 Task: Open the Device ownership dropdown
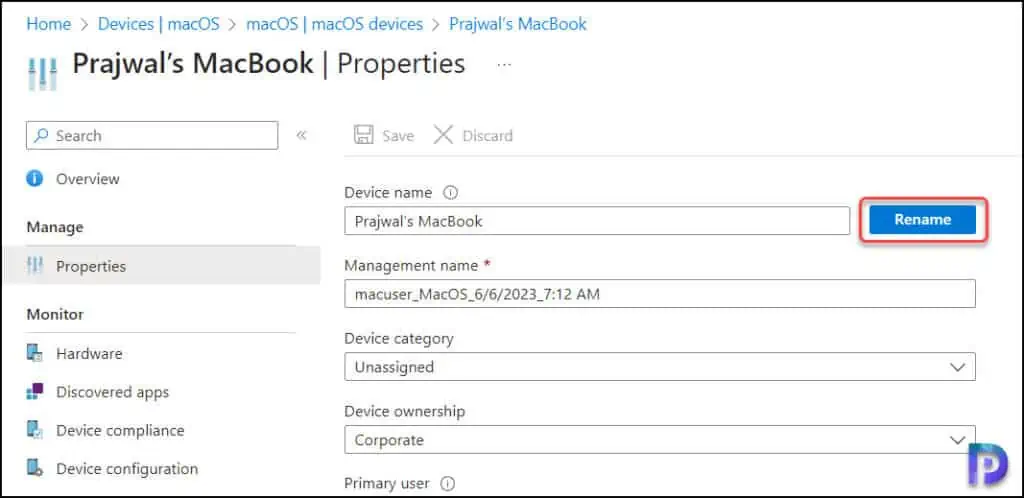660,440
